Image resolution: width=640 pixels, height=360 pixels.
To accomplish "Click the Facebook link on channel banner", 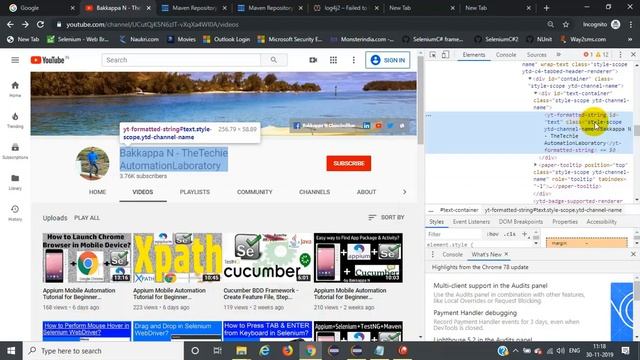I will (324, 125).
